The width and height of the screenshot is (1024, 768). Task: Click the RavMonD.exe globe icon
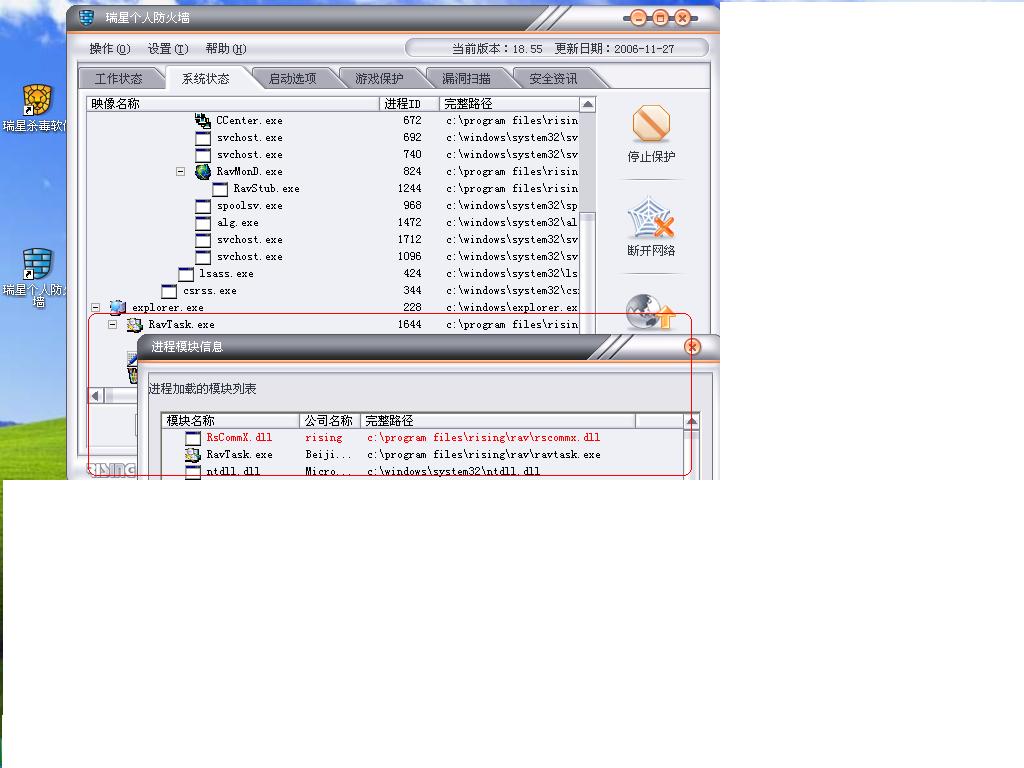202,172
